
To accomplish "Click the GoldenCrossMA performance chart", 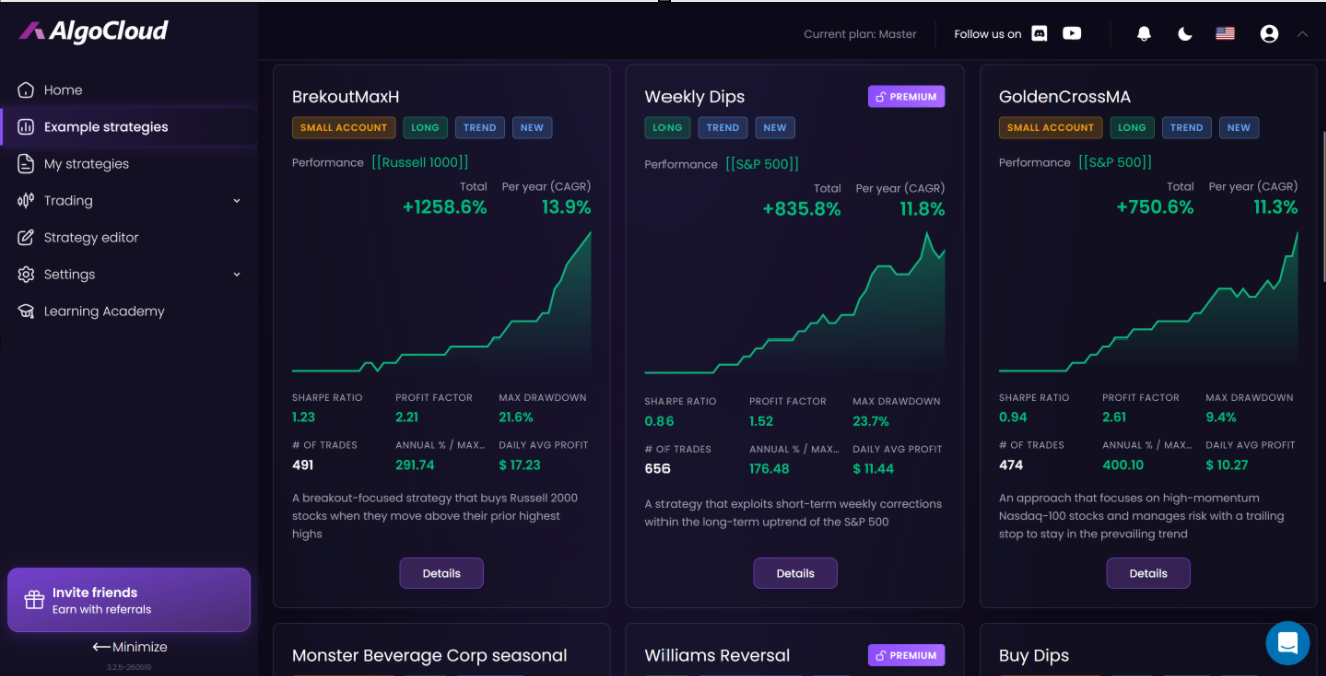I will click(1148, 302).
